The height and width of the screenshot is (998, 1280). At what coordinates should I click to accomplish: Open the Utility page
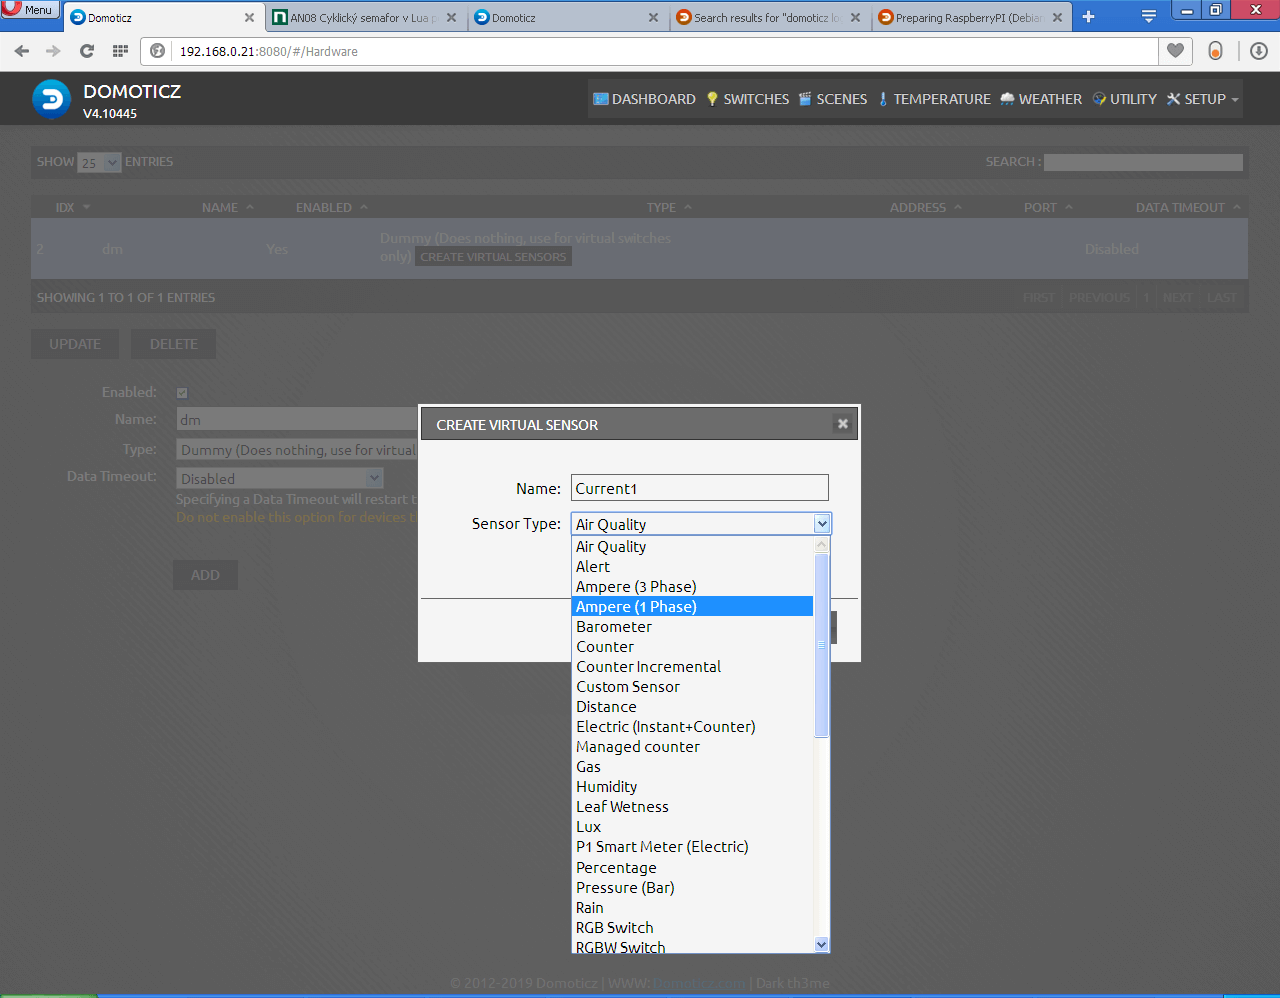coord(1124,99)
